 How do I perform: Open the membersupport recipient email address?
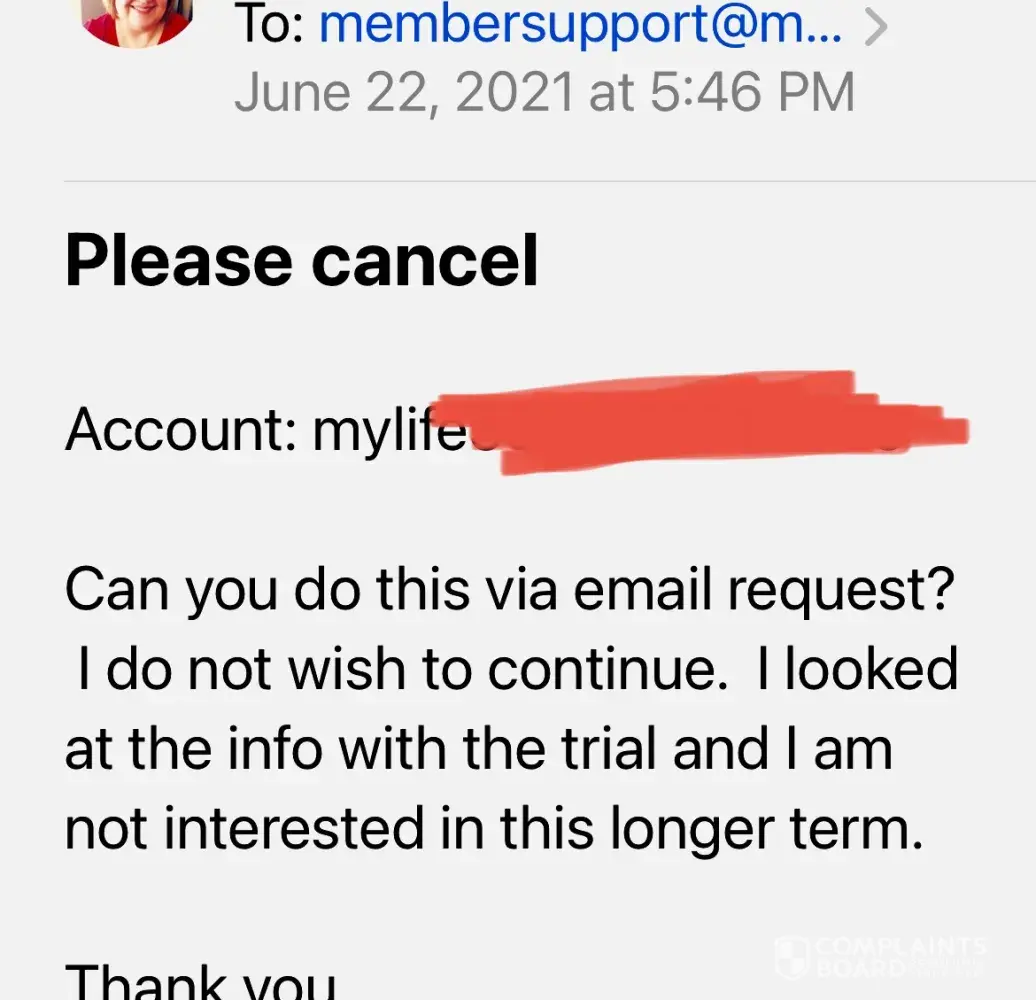point(582,24)
